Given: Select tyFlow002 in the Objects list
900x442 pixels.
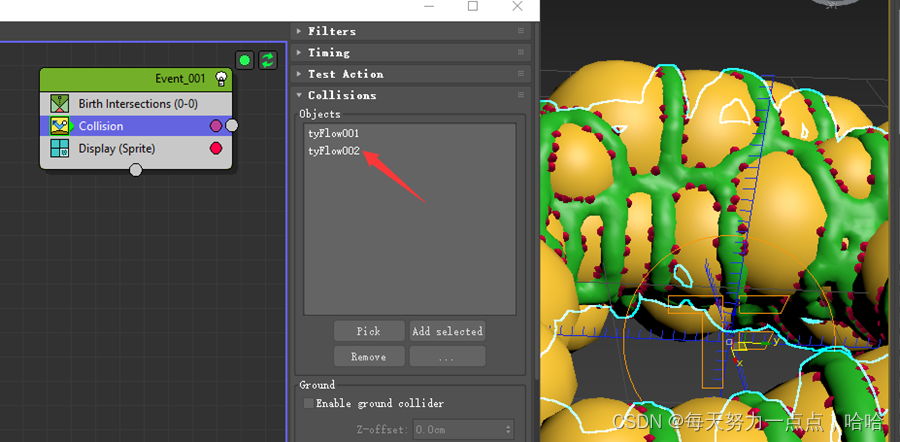Looking at the screenshot, I should click(333, 152).
